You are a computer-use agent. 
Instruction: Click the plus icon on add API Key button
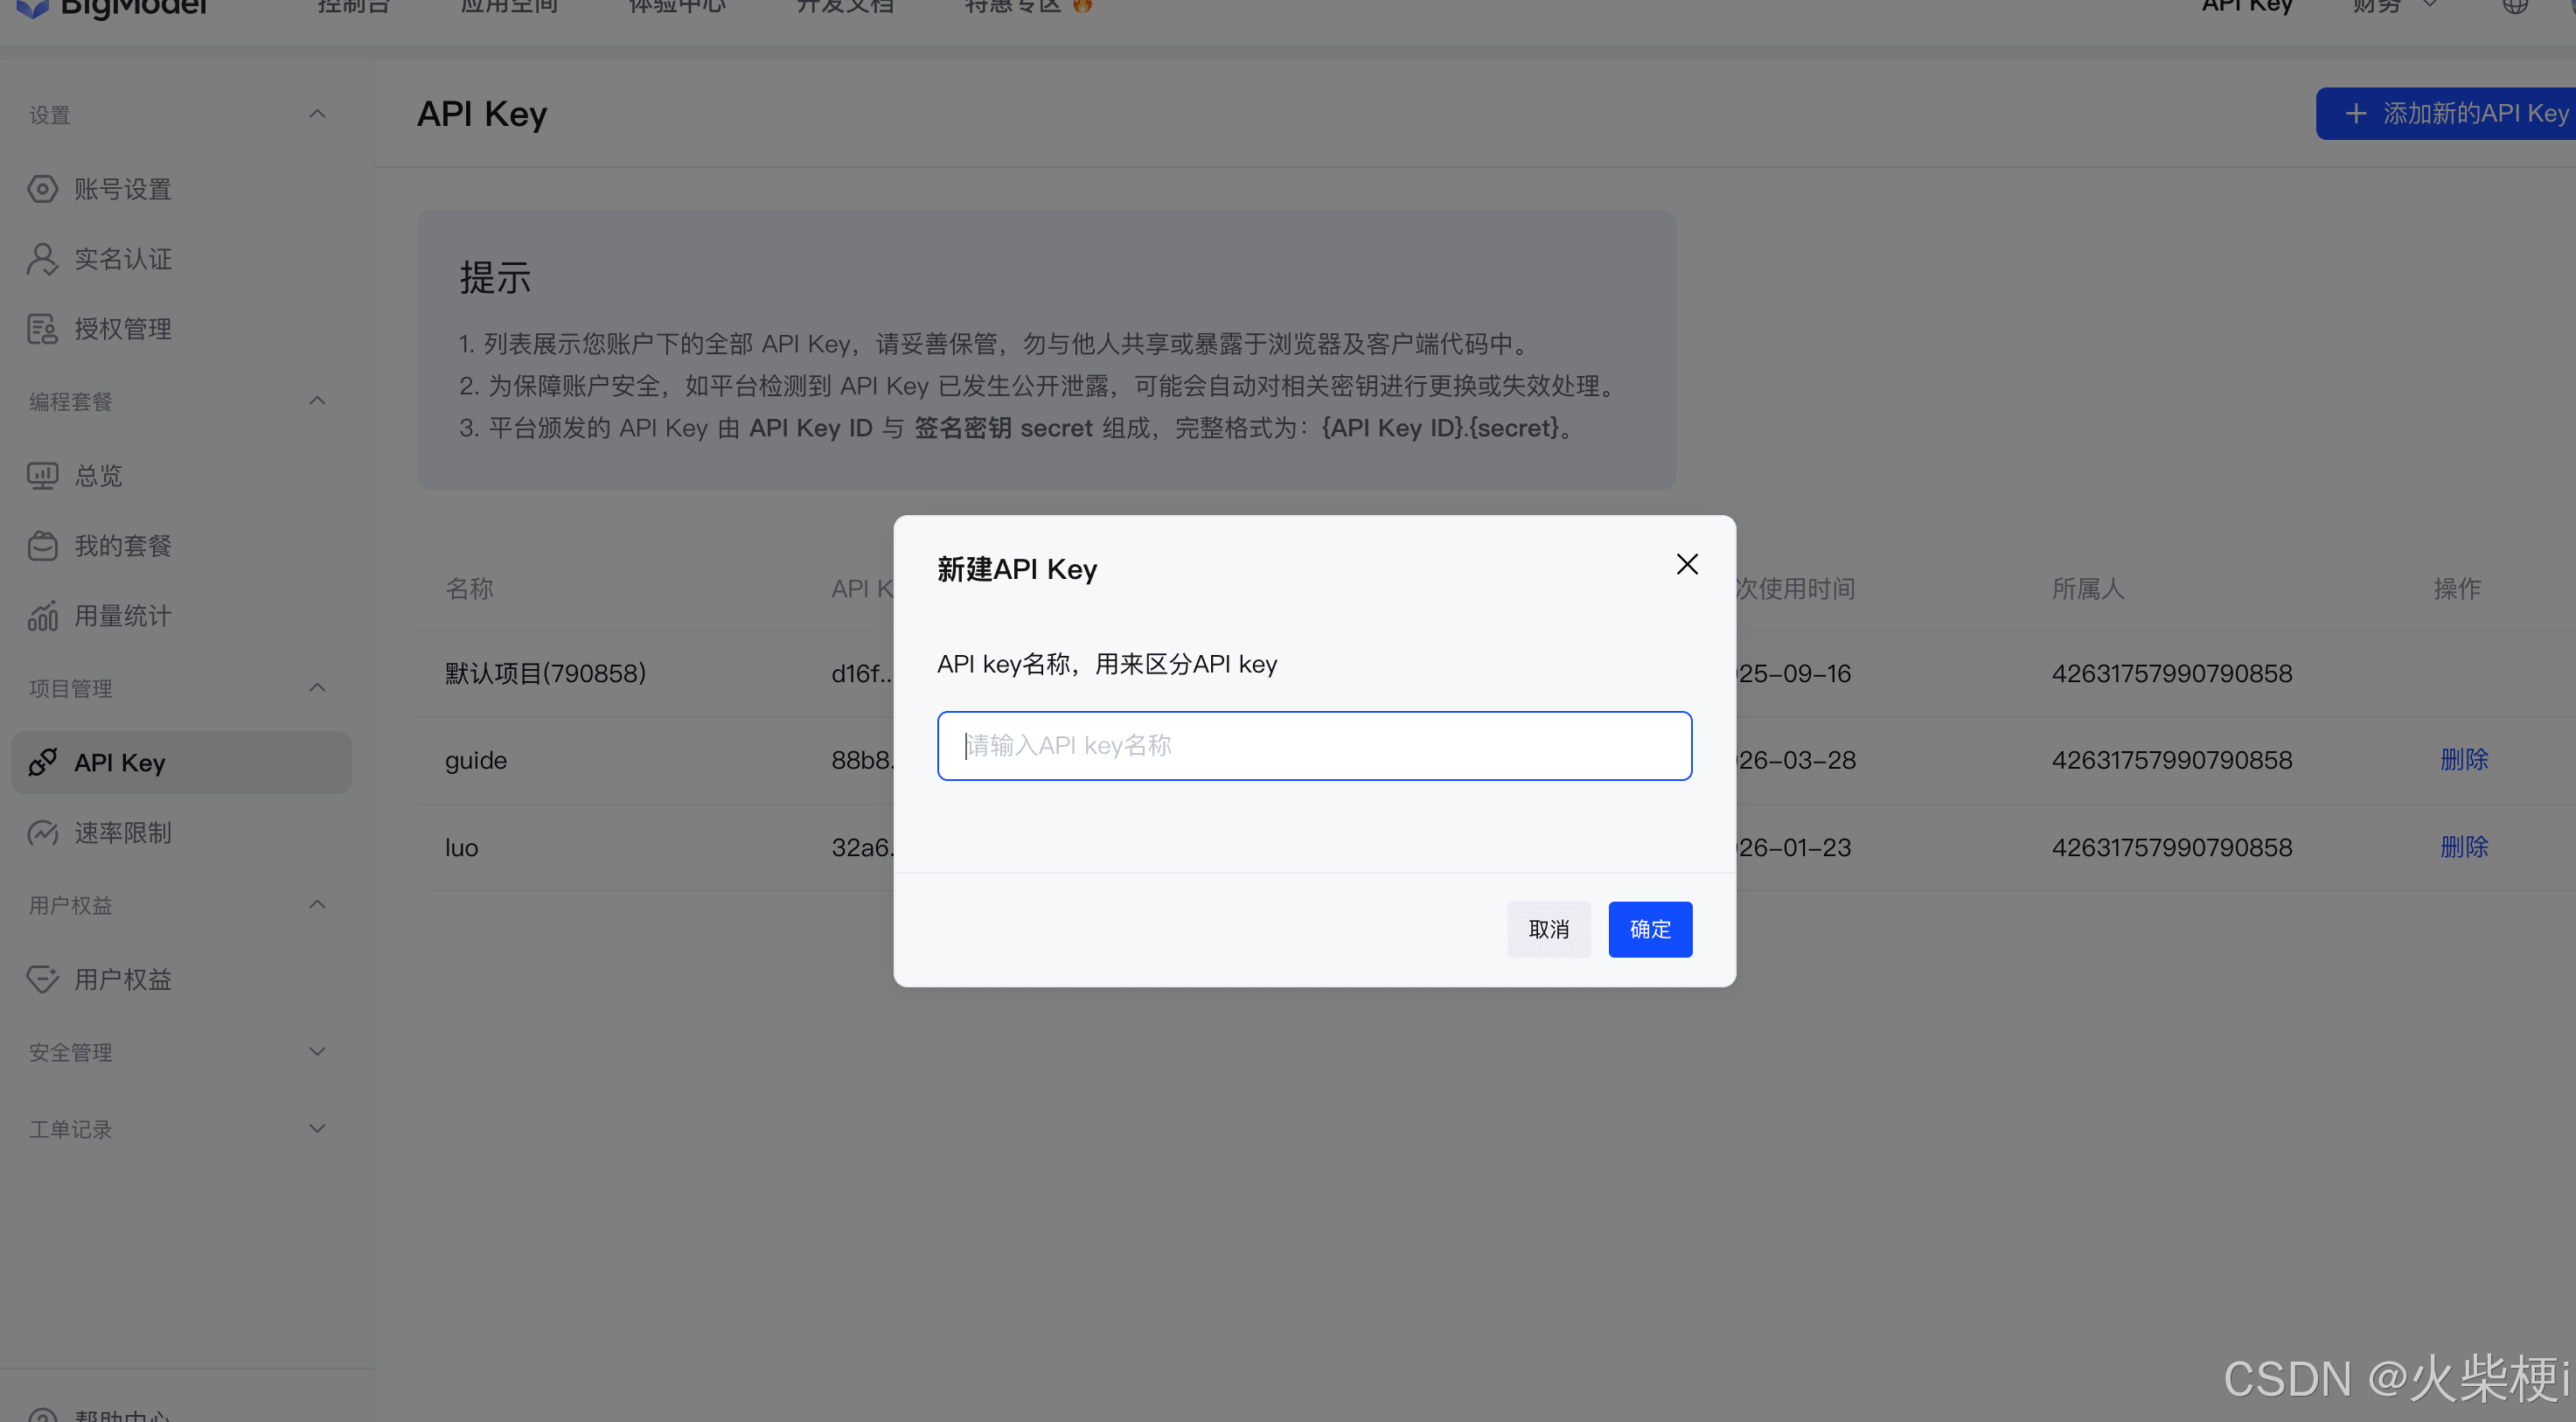[2356, 113]
